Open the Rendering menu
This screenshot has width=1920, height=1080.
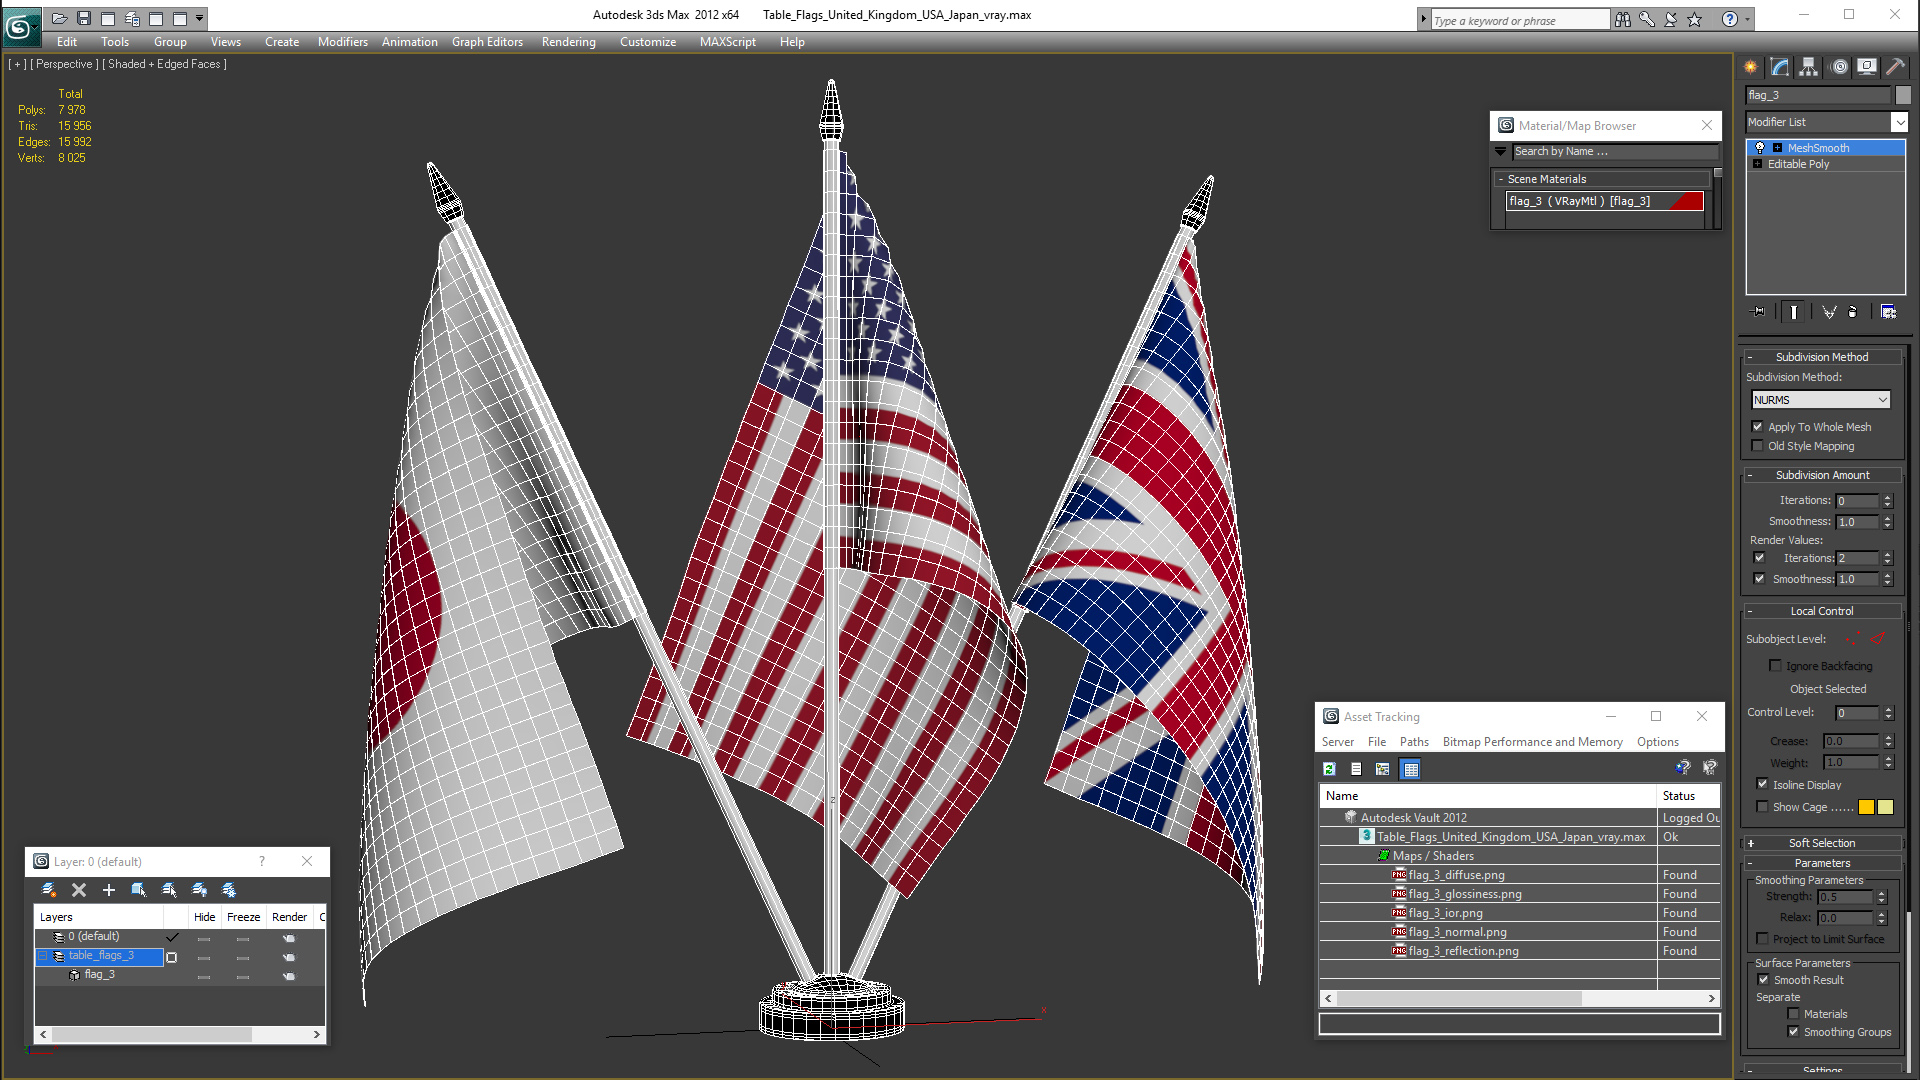coord(568,42)
